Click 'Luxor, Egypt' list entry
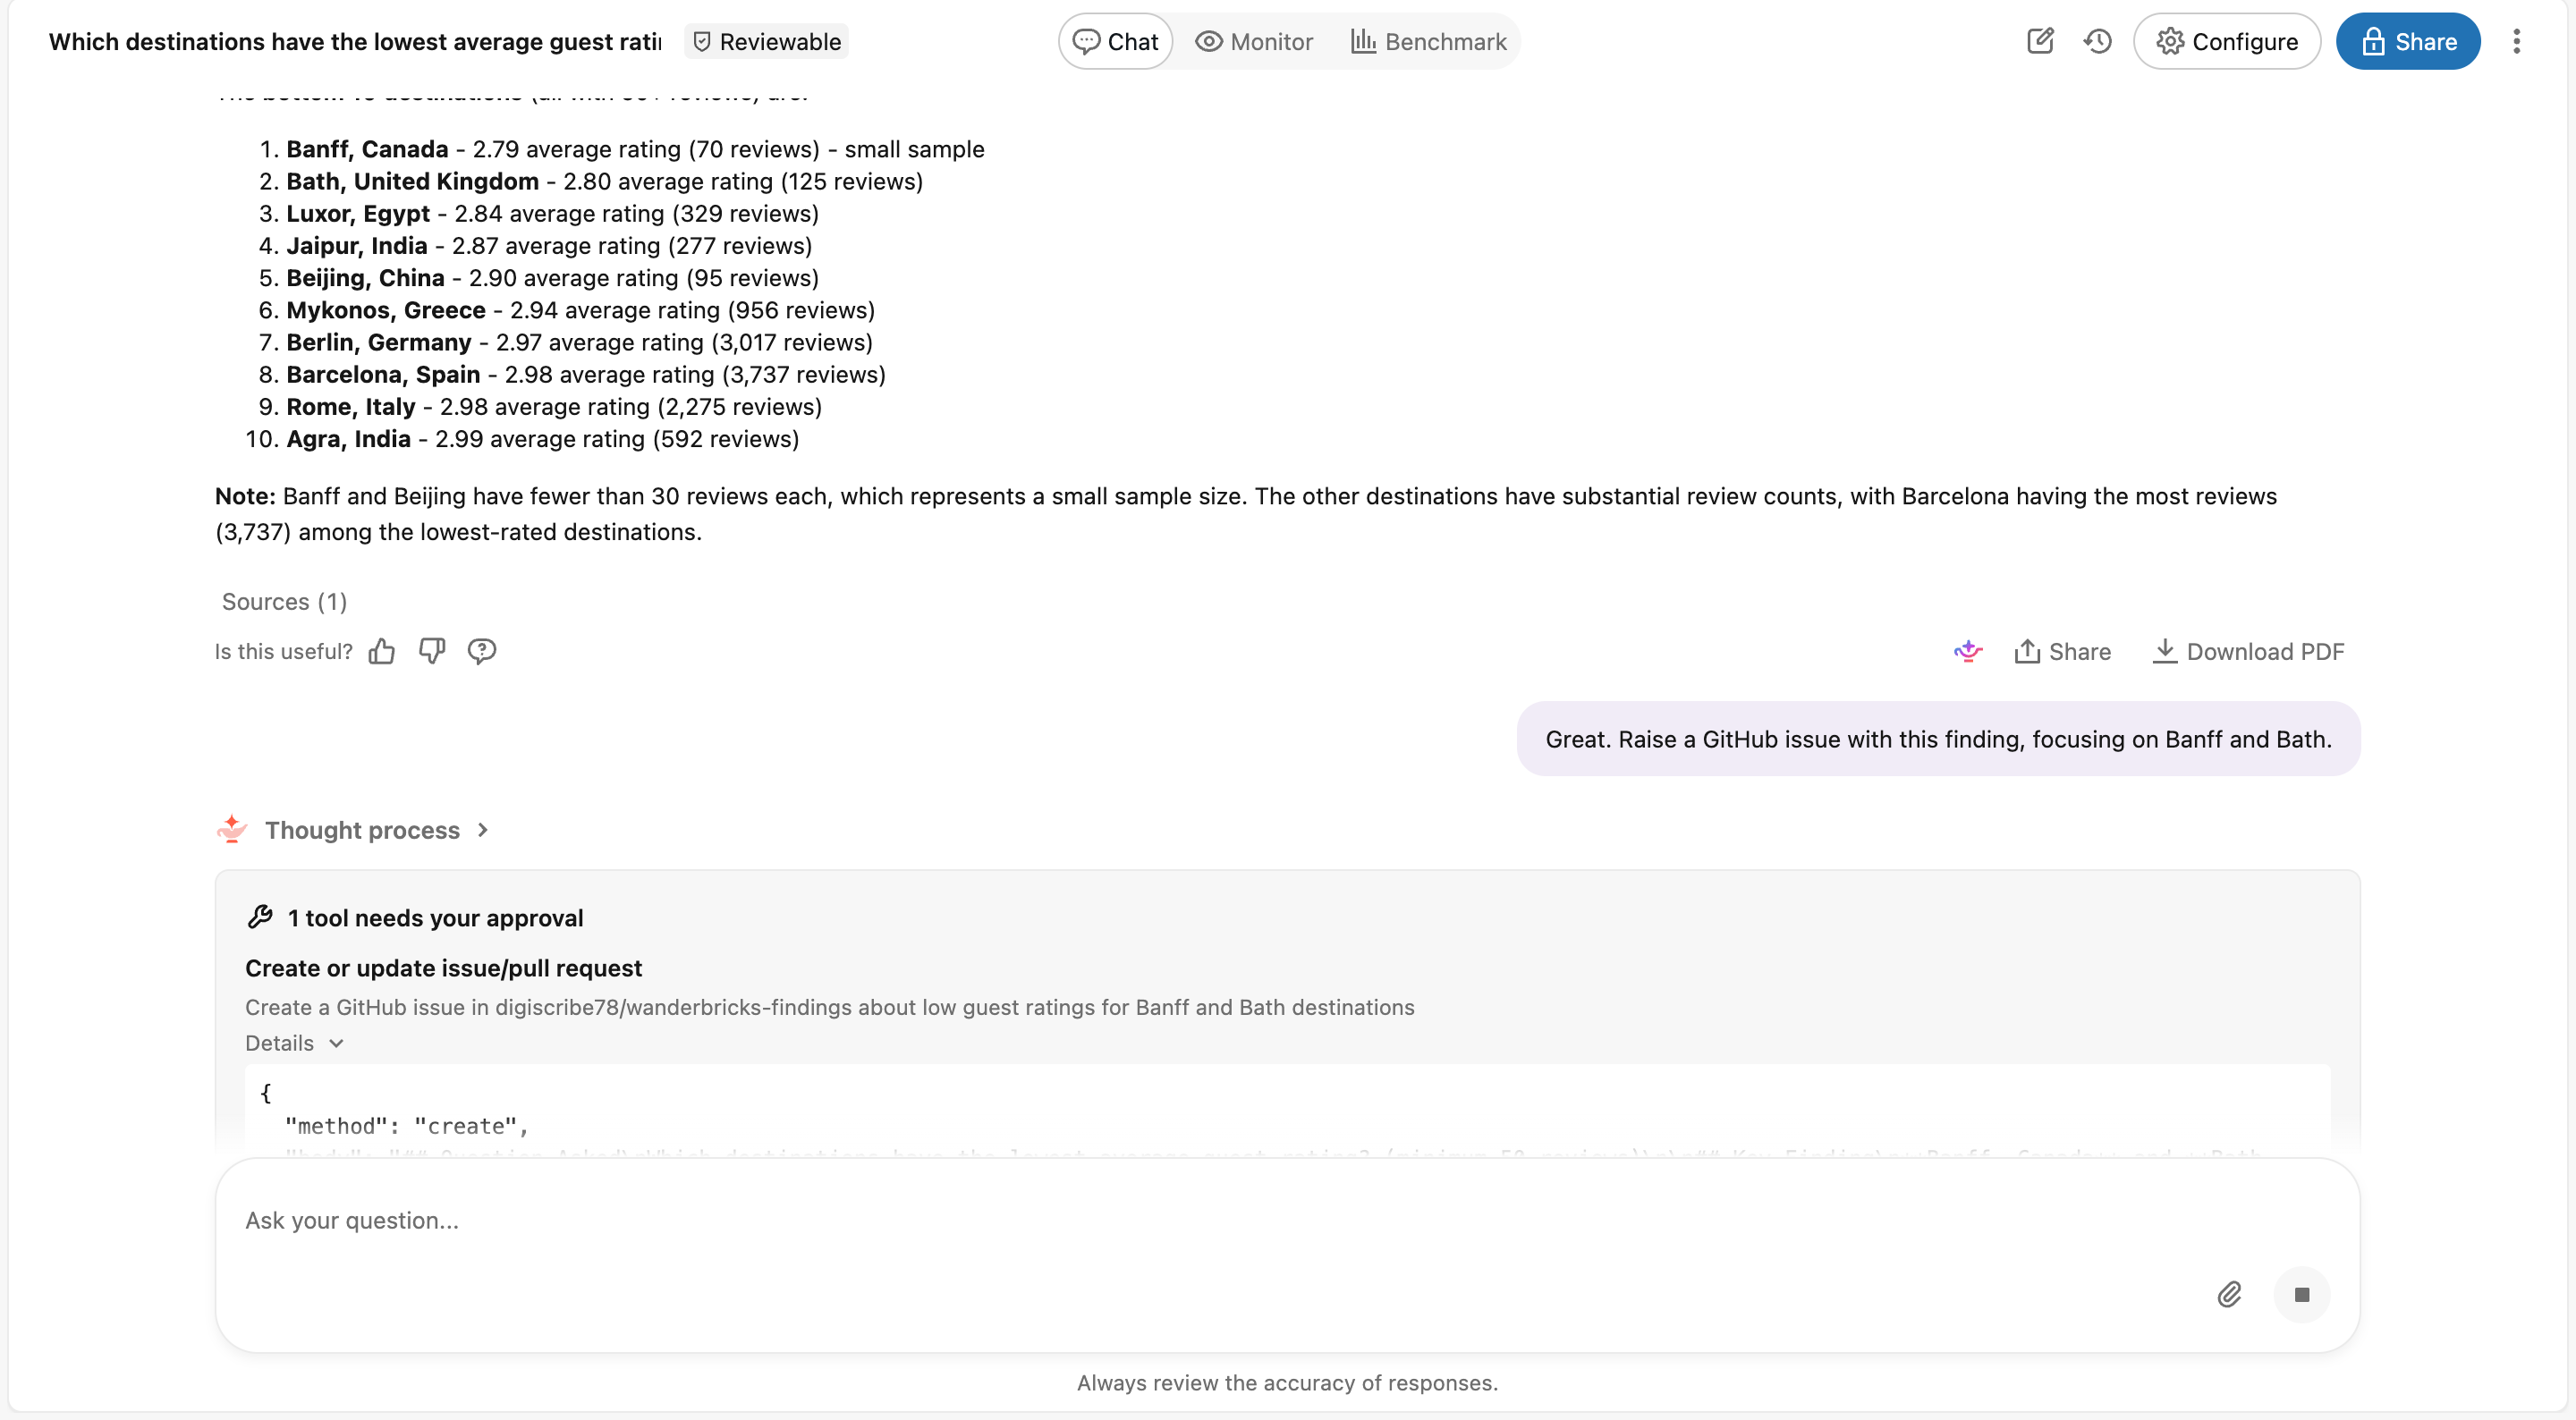Screen dimensions: 2576x1420 (x=552, y=213)
